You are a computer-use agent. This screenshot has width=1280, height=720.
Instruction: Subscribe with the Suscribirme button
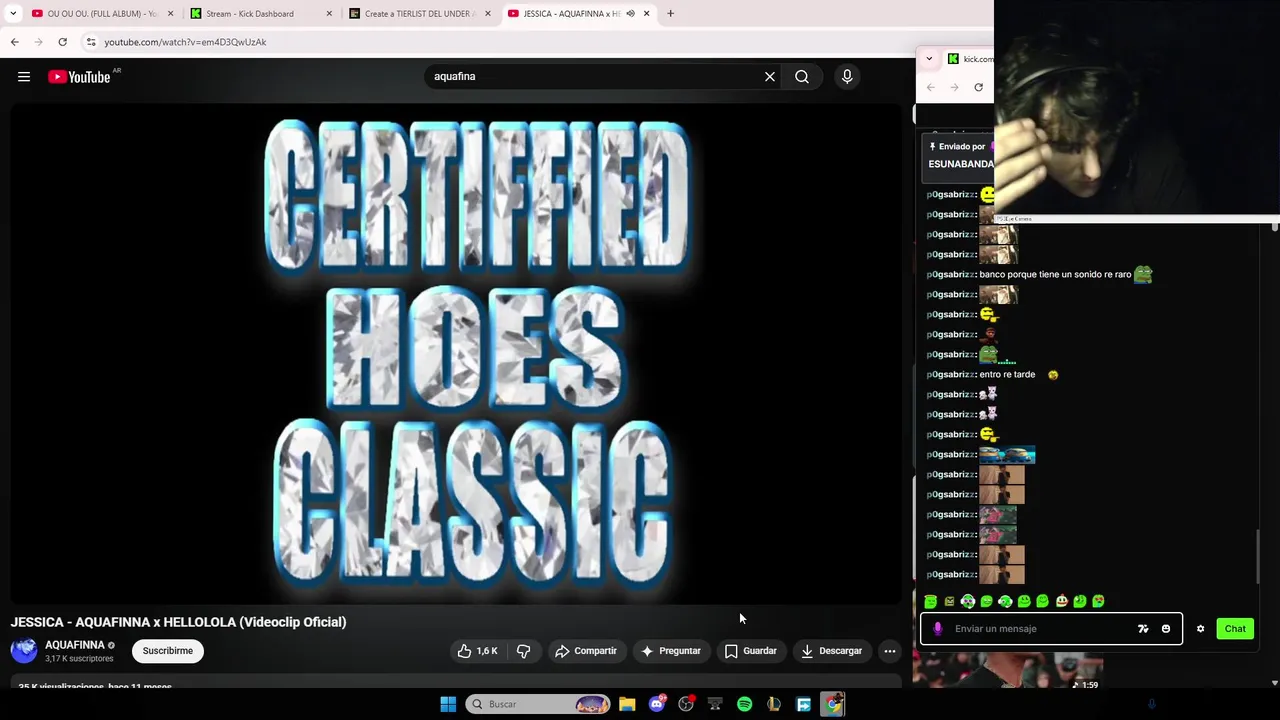click(168, 651)
